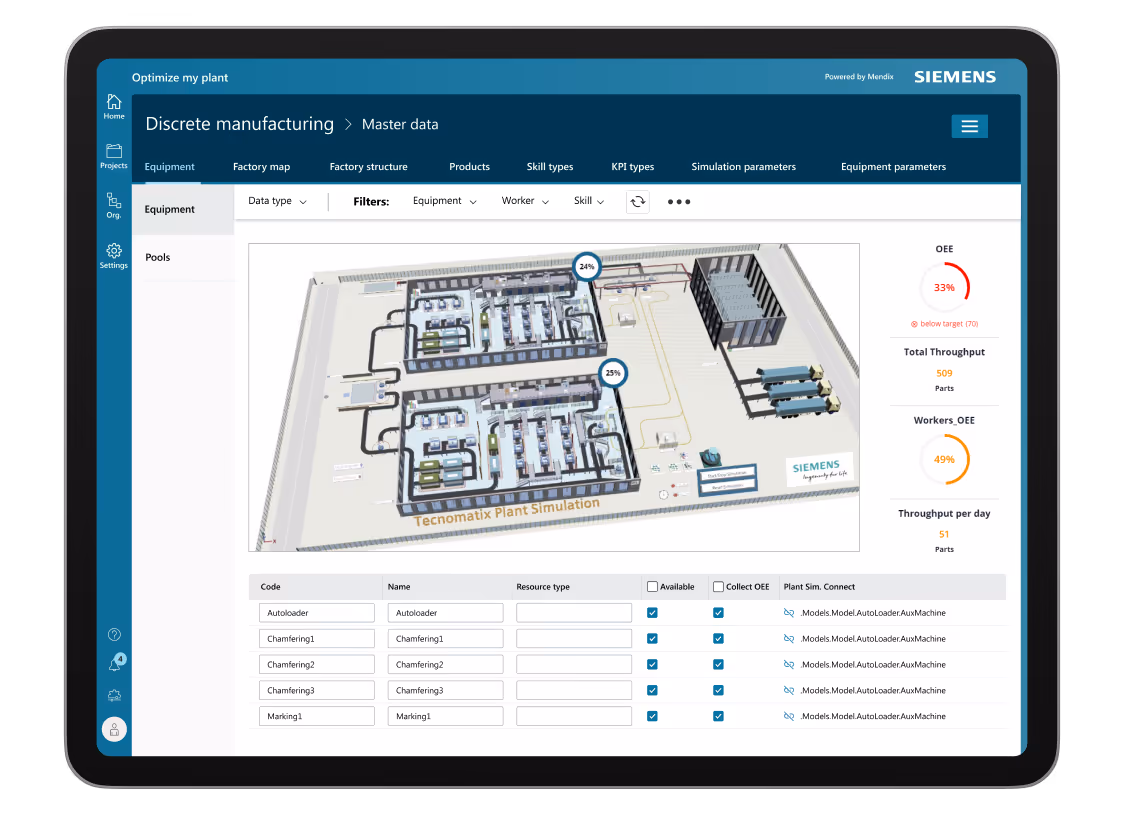
Task: Toggle the Collect OEE header checkbox
Action: tap(718, 587)
